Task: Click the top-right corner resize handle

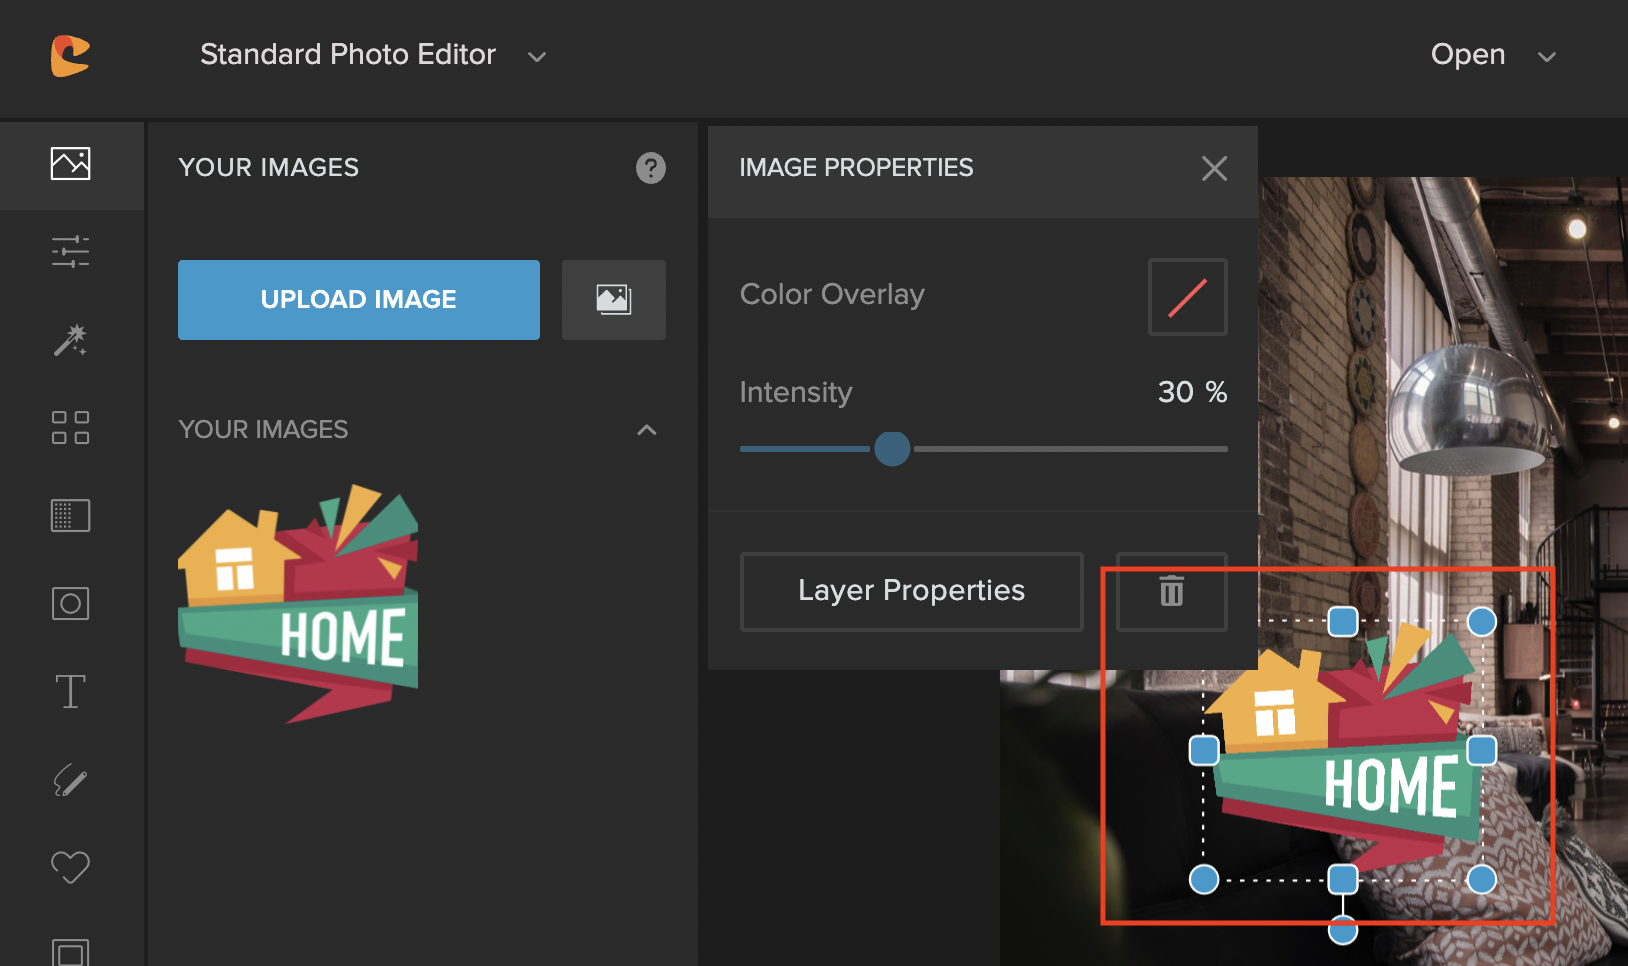Action: (x=1482, y=622)
